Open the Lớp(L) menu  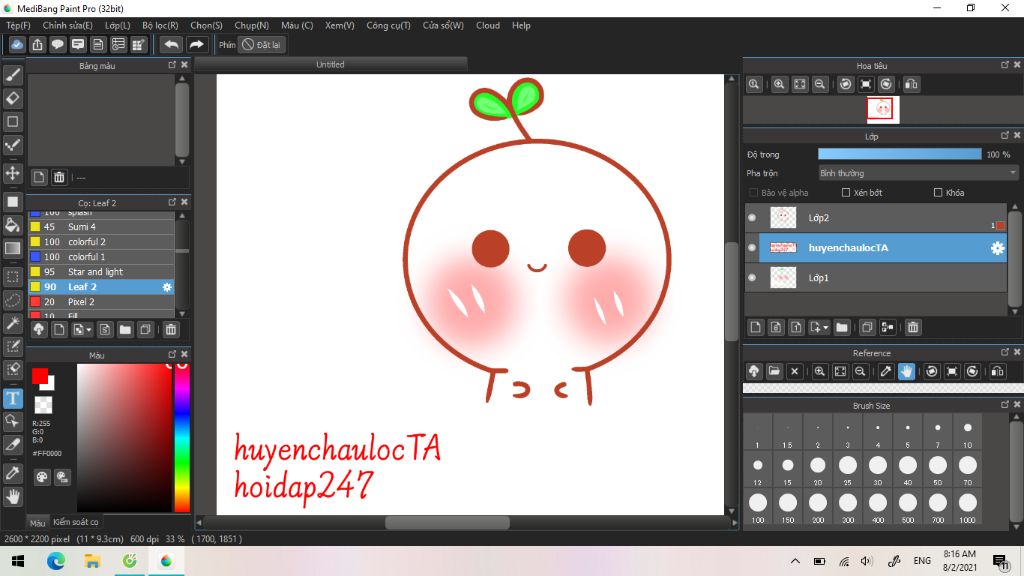[x=118, y=25]
